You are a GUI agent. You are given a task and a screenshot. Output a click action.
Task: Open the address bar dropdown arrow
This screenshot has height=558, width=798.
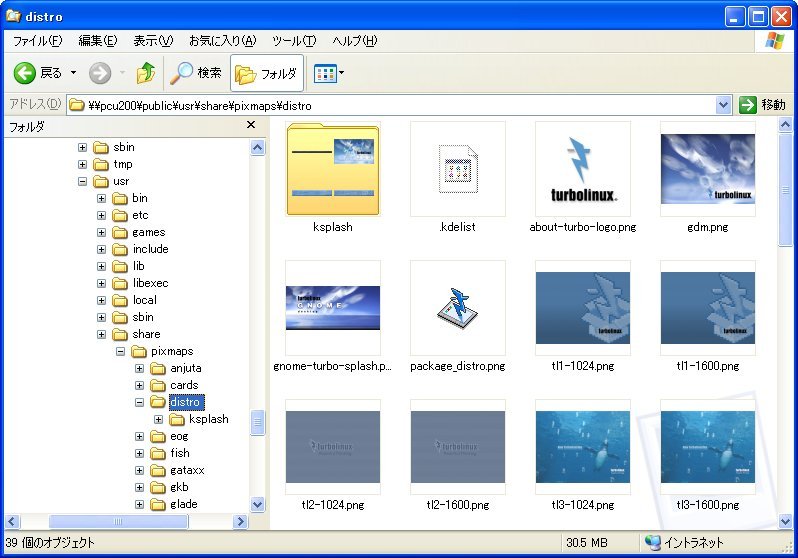pyautogui.click(x=723, y=105)
